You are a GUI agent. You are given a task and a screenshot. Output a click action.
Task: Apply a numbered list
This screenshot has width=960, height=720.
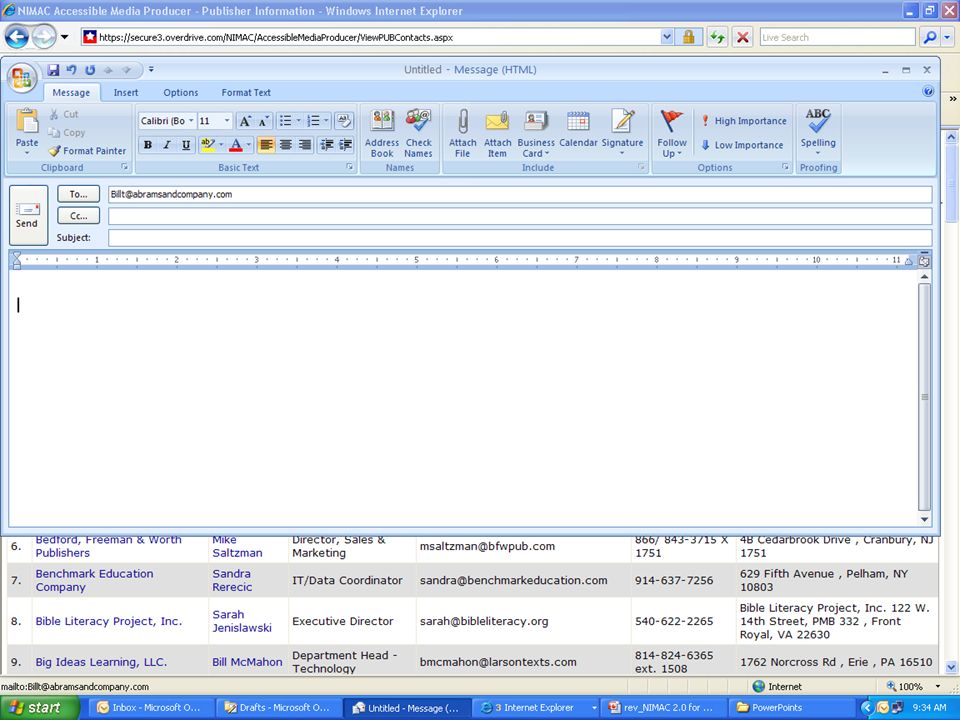[313, 121]
